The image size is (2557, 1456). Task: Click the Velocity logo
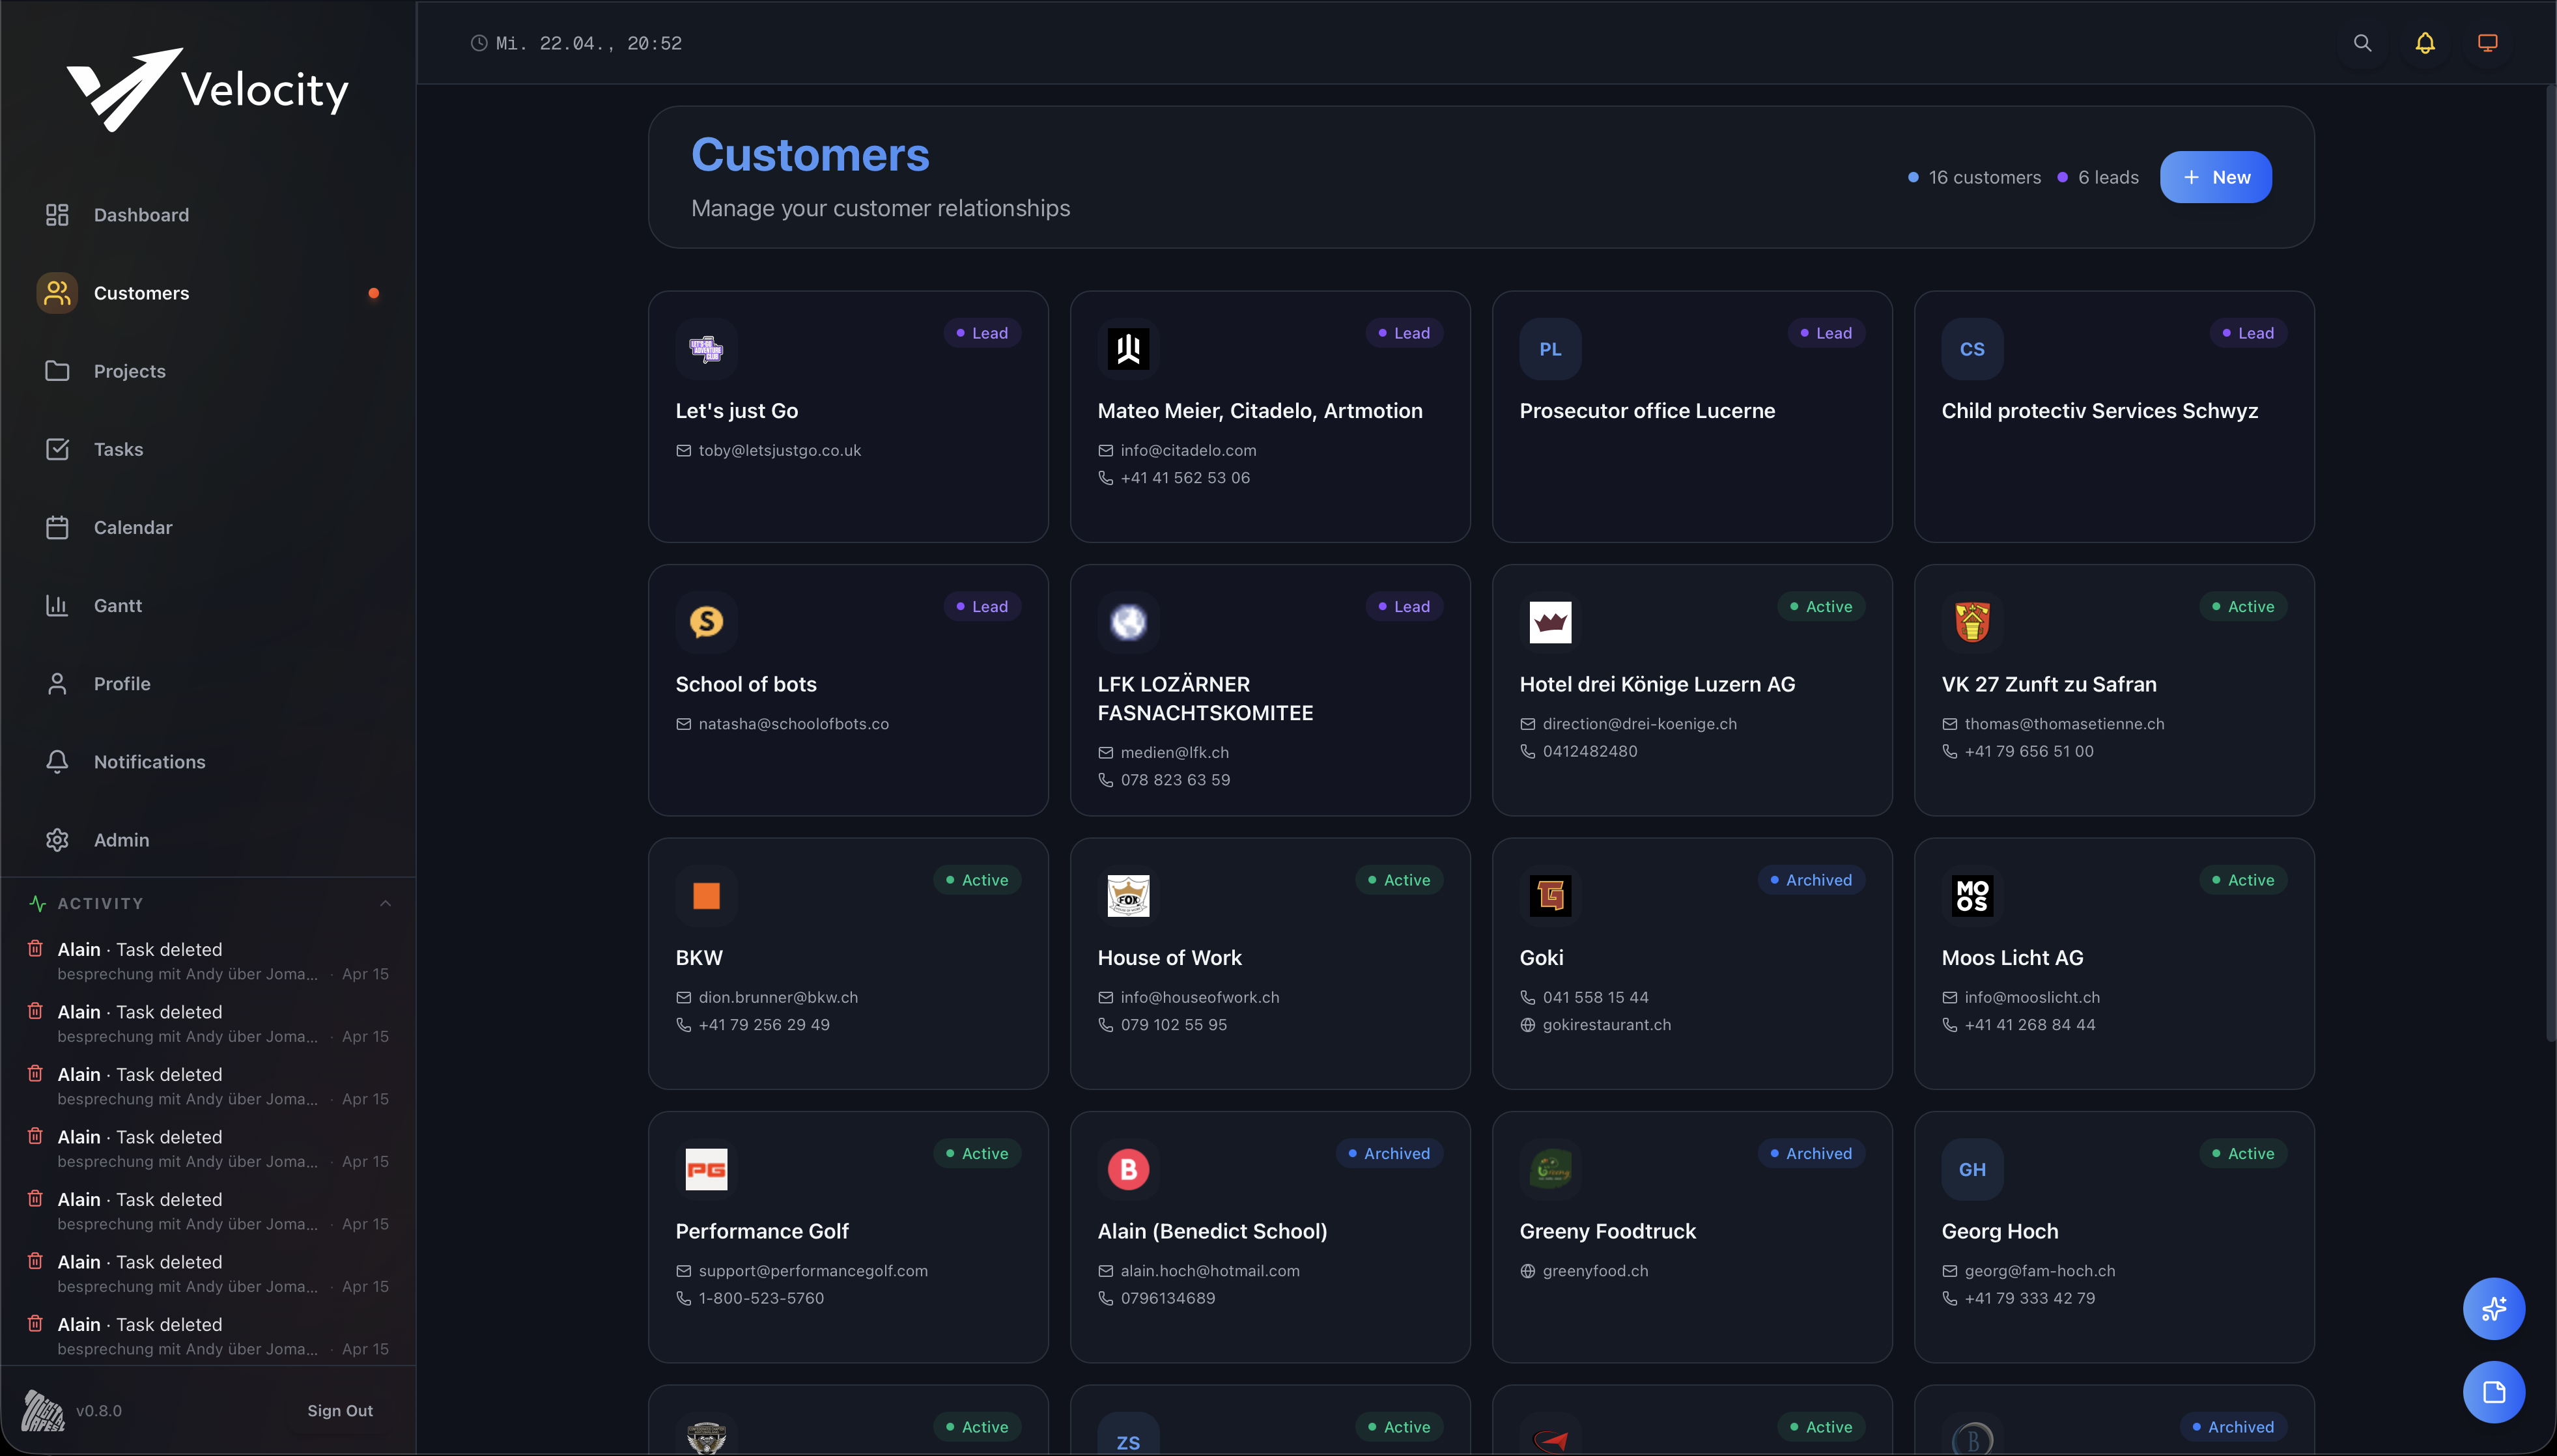pyautogui.click(x=208, y=90)
